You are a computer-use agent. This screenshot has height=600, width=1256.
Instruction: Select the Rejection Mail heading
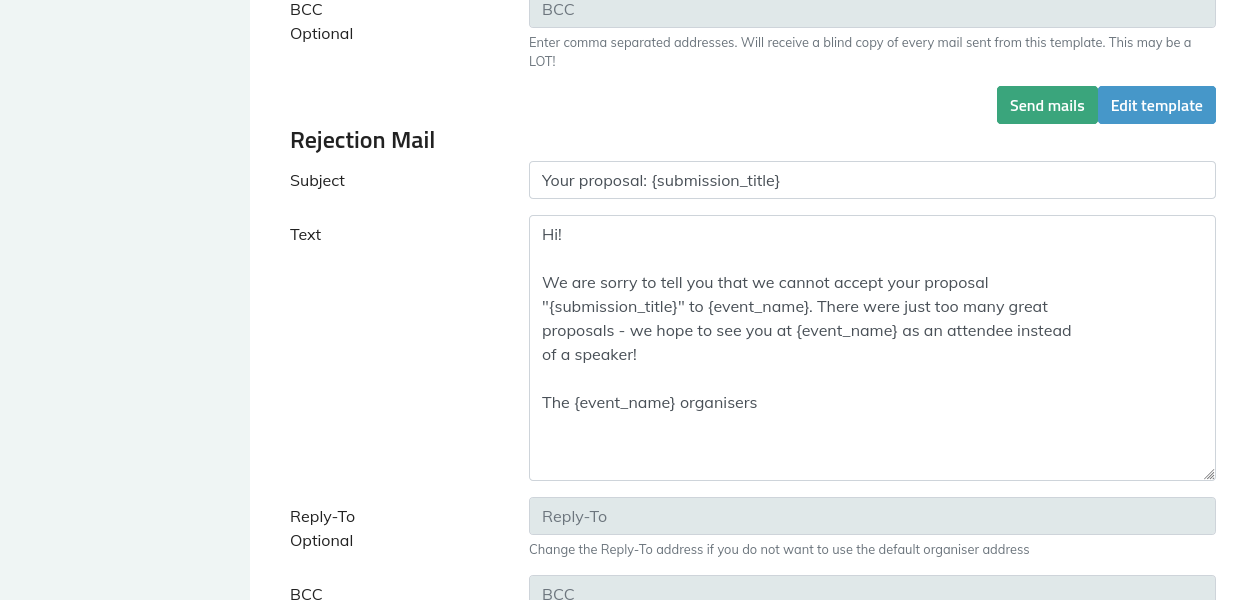[362, 140]
